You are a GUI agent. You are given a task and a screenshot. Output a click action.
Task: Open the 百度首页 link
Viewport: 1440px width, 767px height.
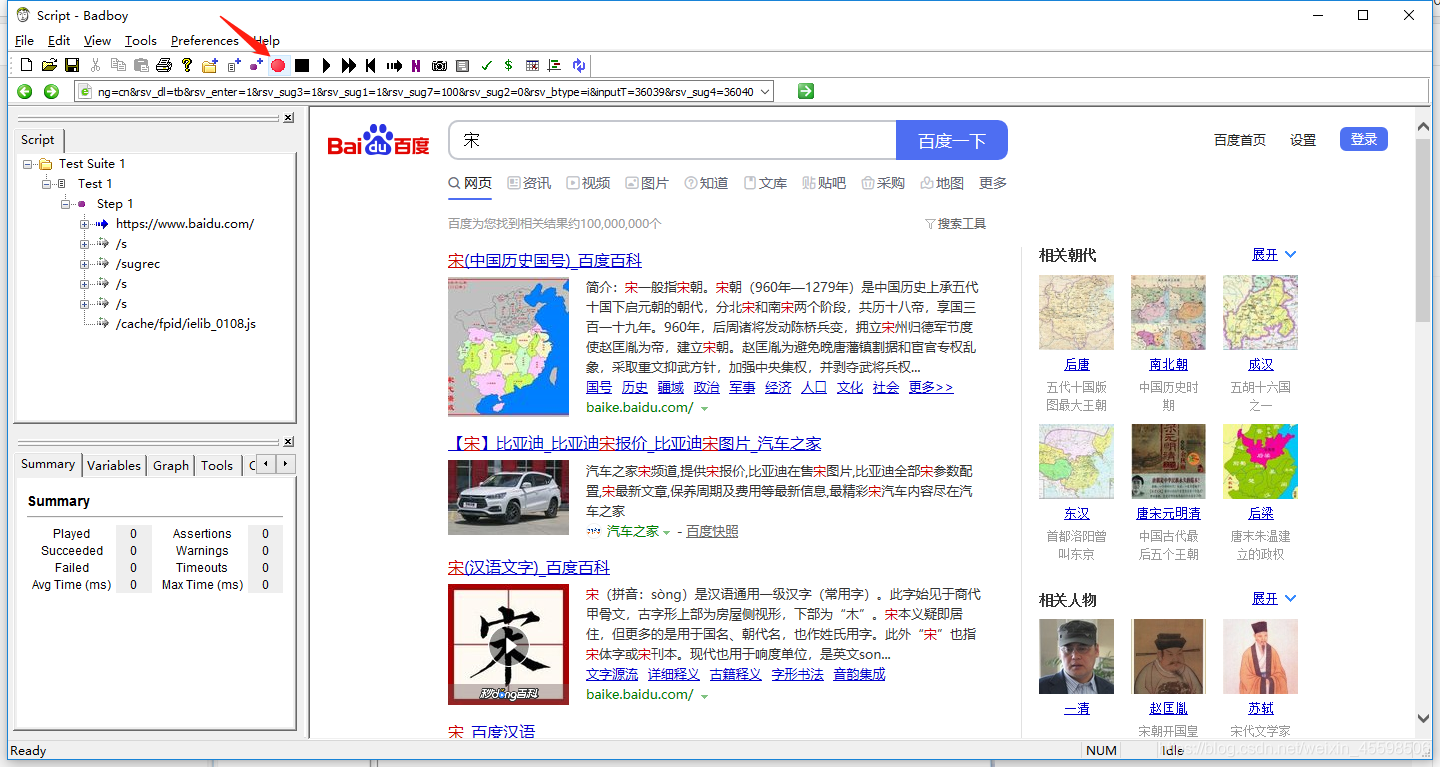click(x=1240, y=140)
